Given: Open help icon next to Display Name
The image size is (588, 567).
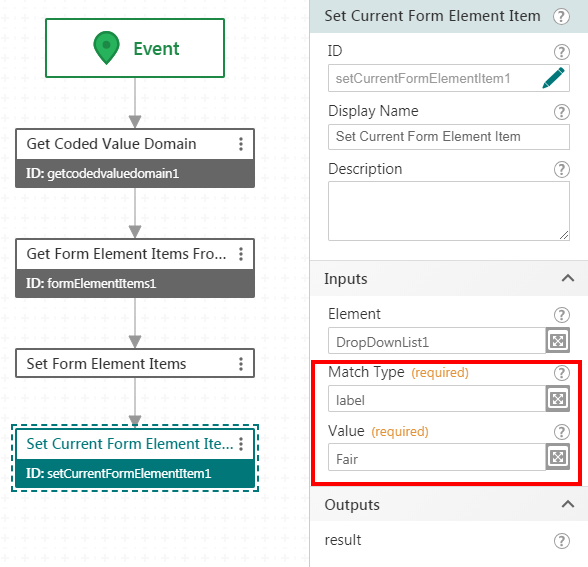Looking at the screenshot, I should point(561,112).
